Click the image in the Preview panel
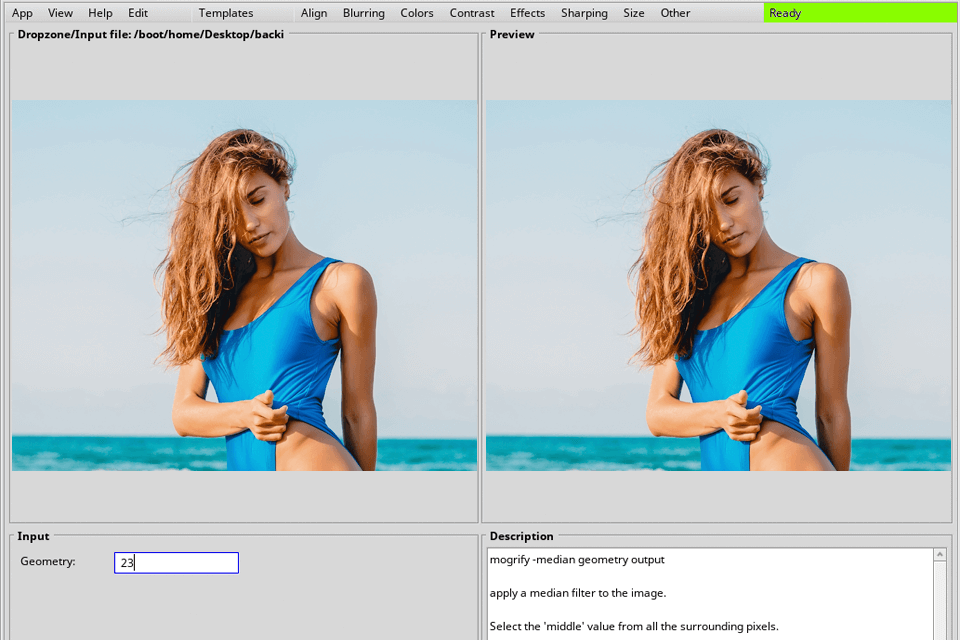This screenshot has height=640, width=960. pyautogui.click(x=717, y=285)
